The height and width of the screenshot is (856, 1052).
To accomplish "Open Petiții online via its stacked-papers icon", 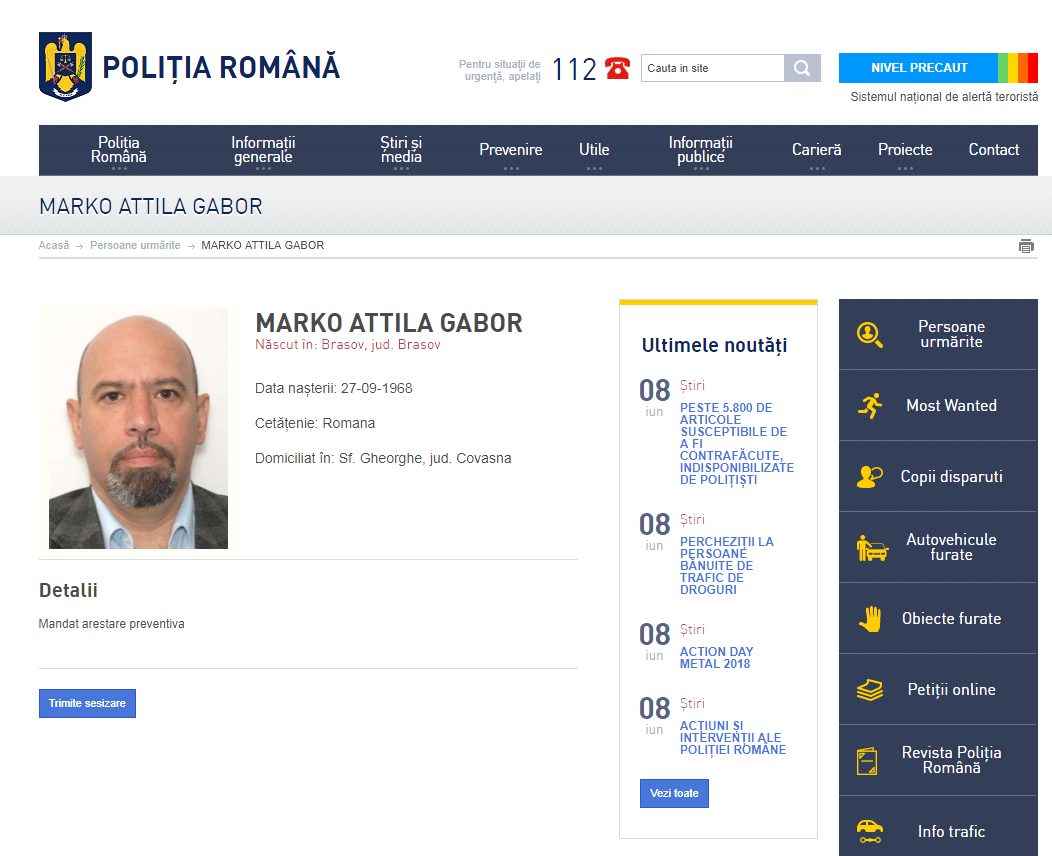I will point(869,688).
